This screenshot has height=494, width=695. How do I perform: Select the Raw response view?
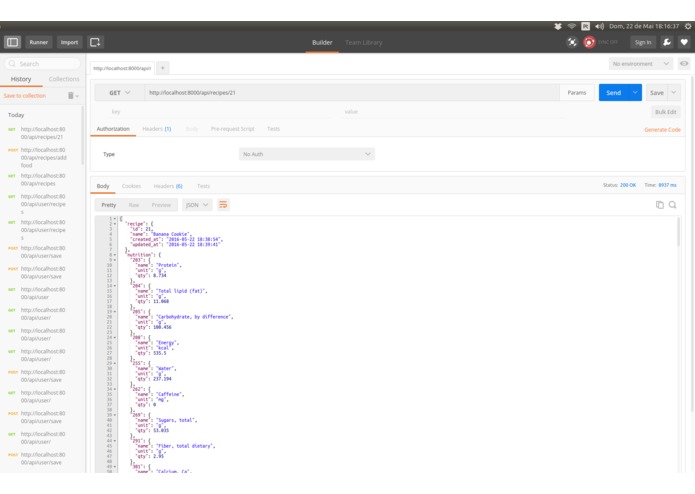(134, 205)
